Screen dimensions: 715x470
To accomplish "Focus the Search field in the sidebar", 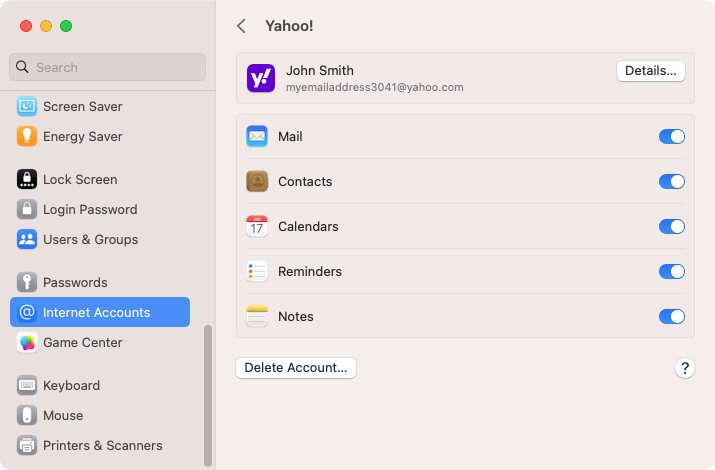I will [107, 67].
